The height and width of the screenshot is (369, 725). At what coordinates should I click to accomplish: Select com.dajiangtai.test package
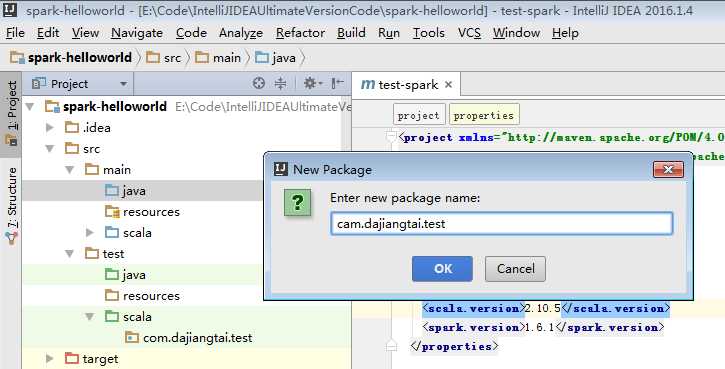pyautogui.click(x=189, y=338)
